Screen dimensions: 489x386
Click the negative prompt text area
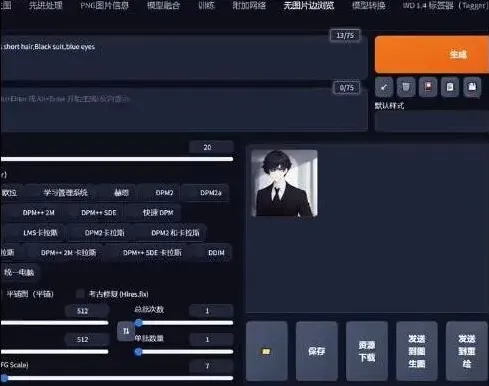(x=183, y=109)
